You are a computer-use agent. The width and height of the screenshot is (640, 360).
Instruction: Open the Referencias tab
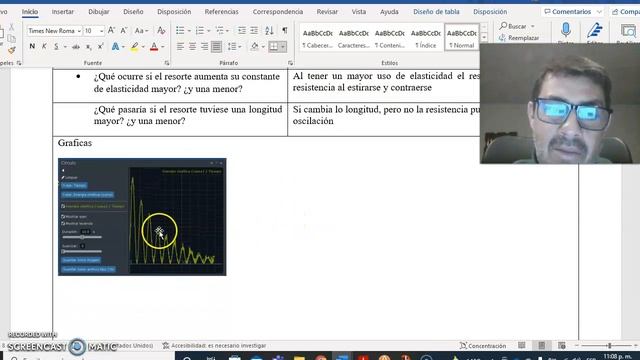[222, 12]
